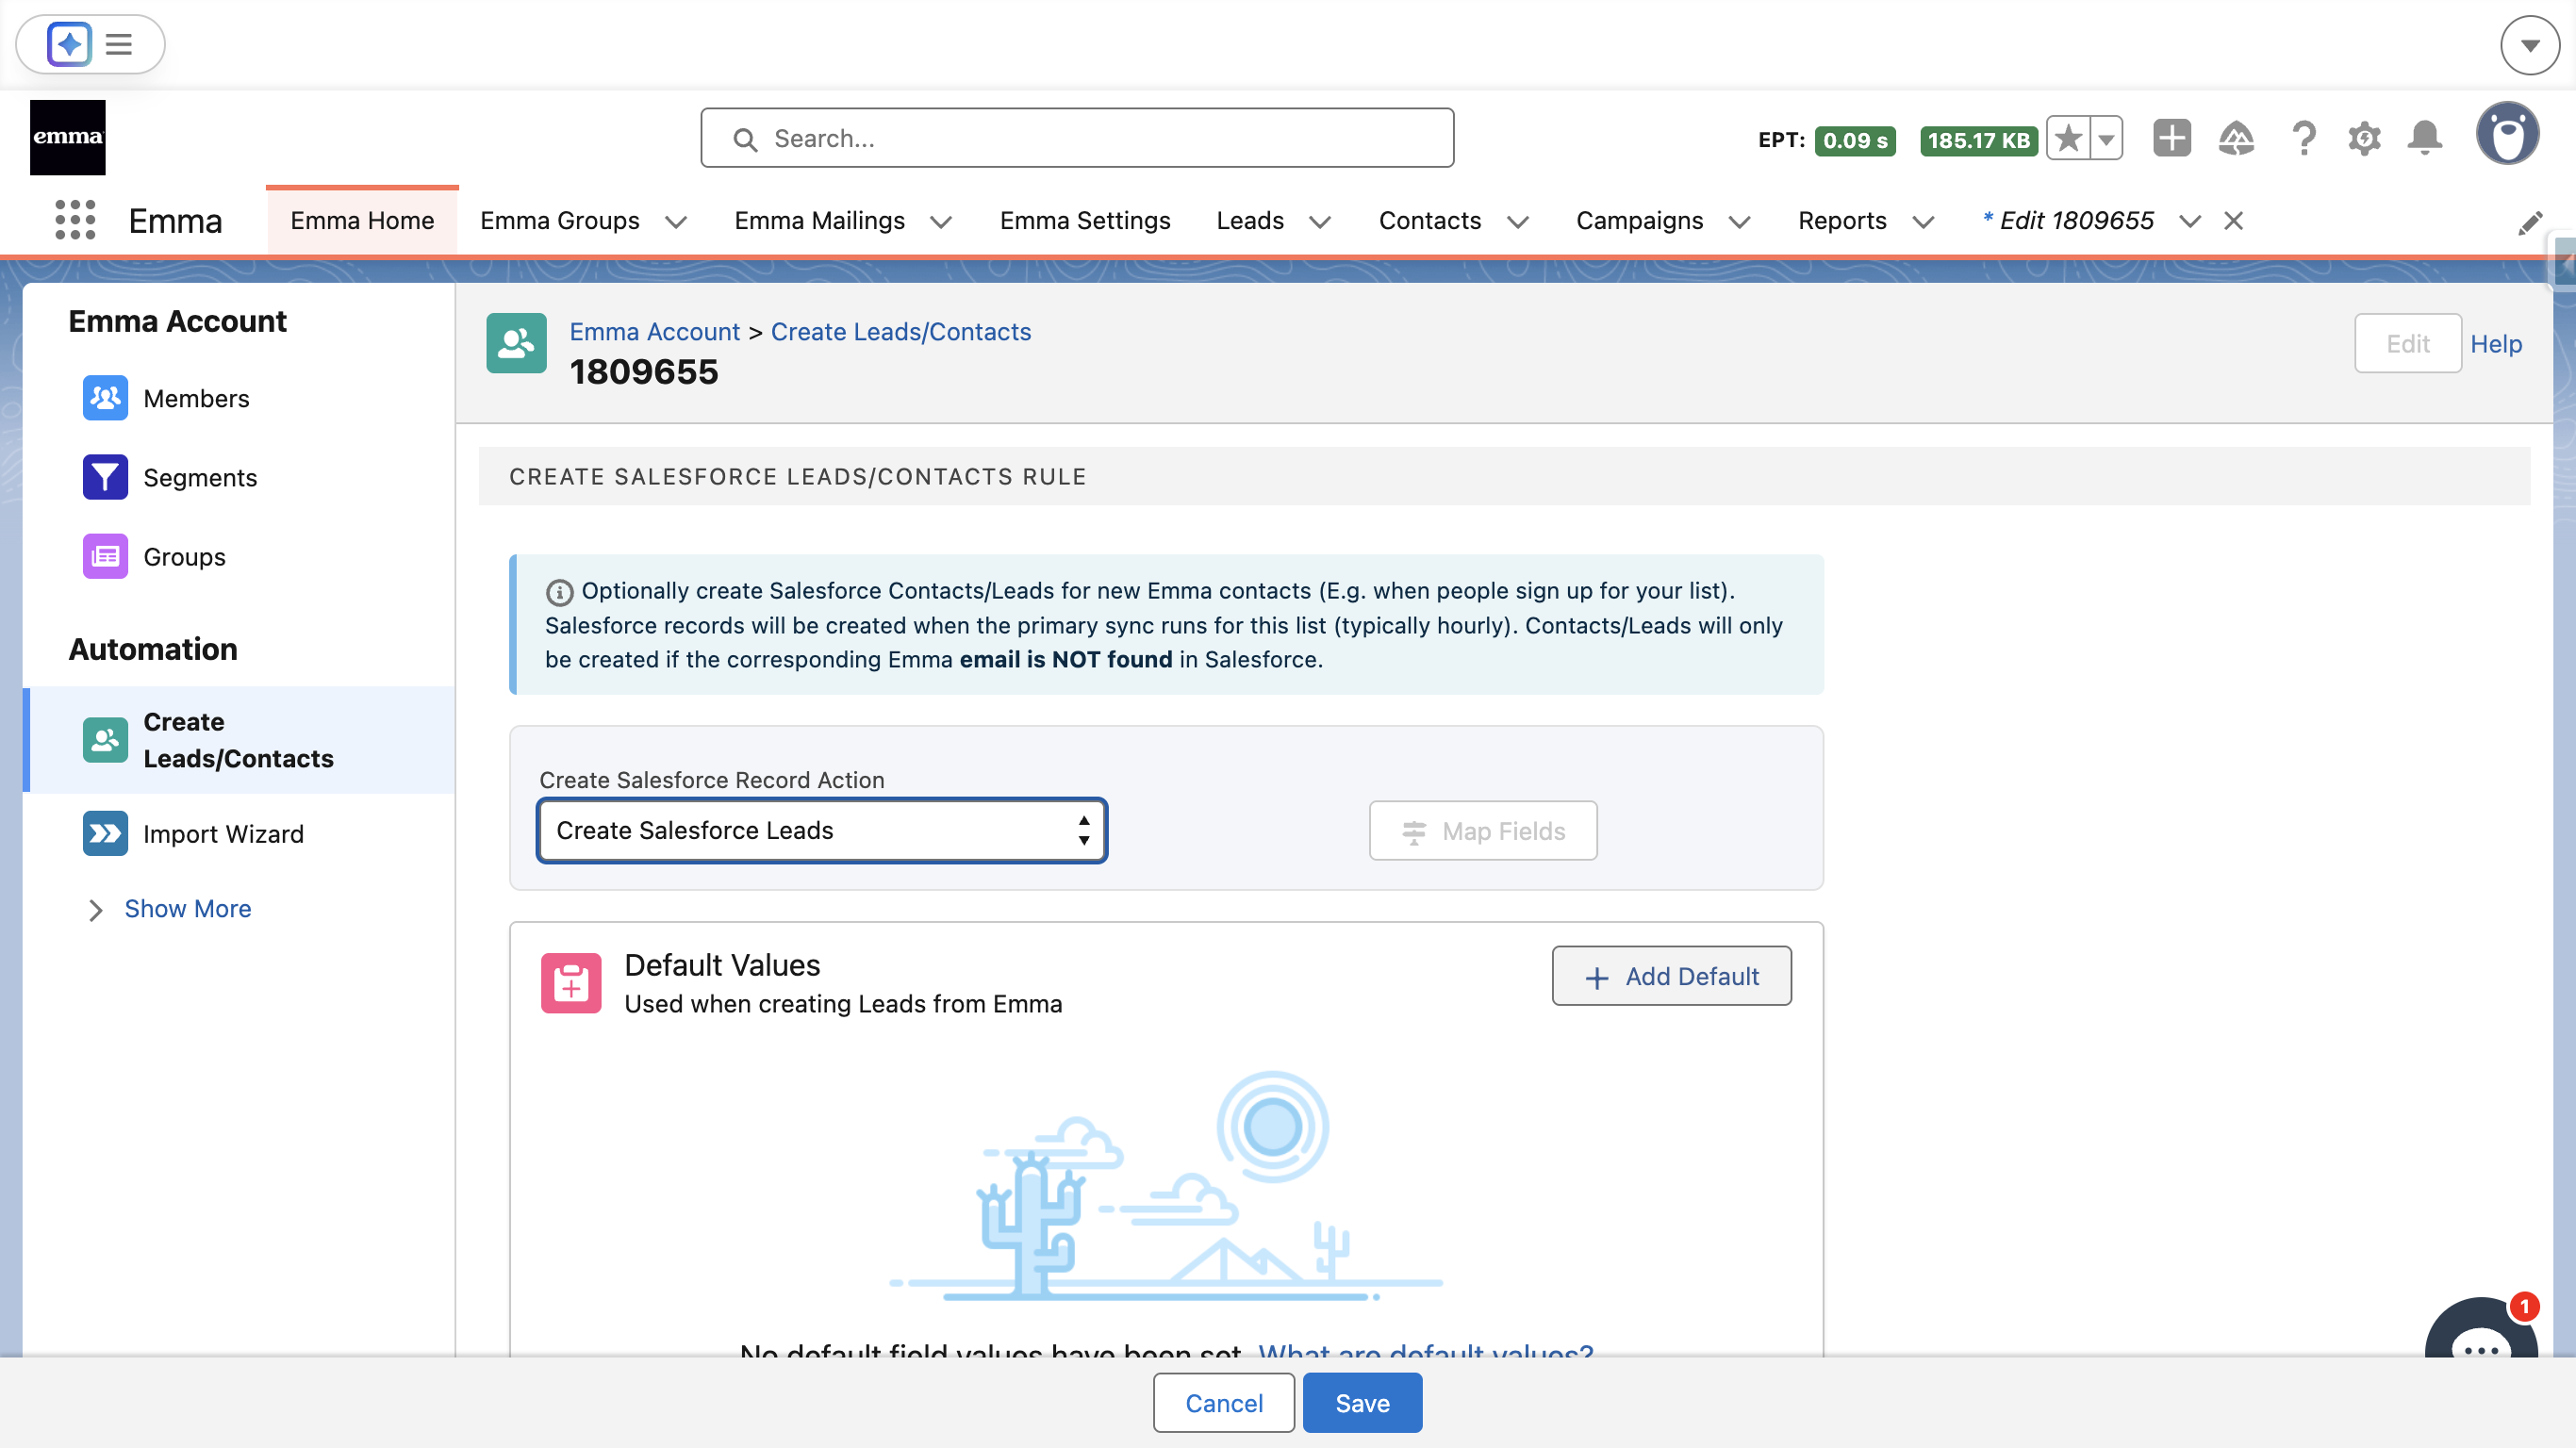Close the Edit 1809655 tab

click(x=2233, y=221)
